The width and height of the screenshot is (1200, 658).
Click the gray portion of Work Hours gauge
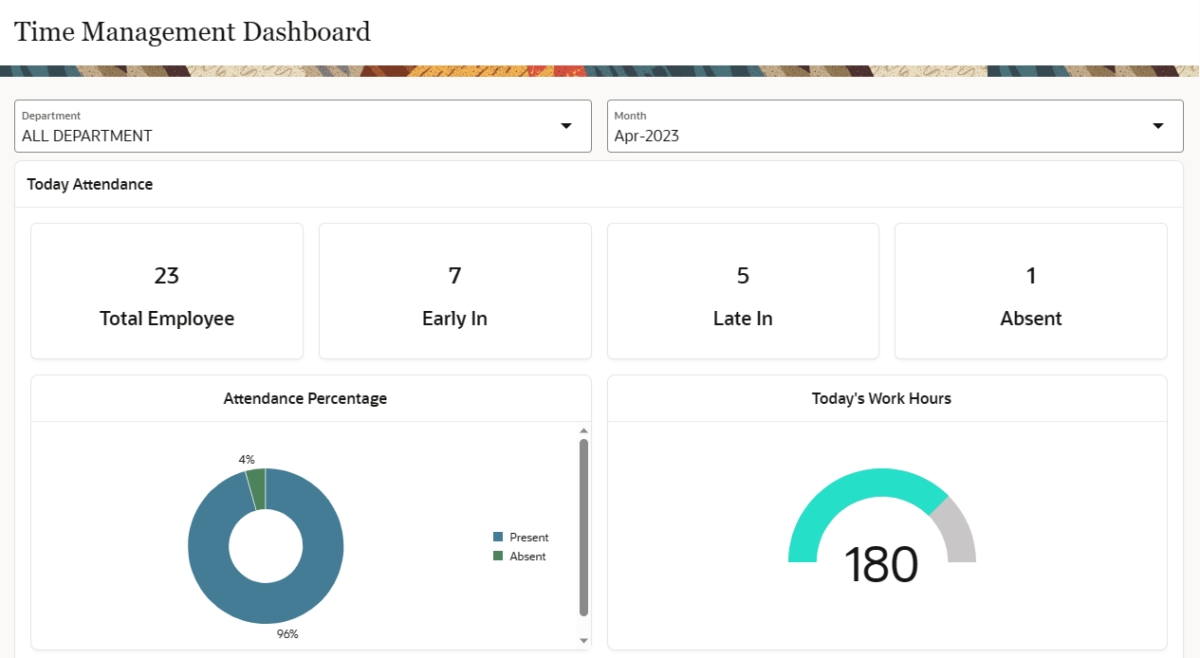[x=956, y=532]
